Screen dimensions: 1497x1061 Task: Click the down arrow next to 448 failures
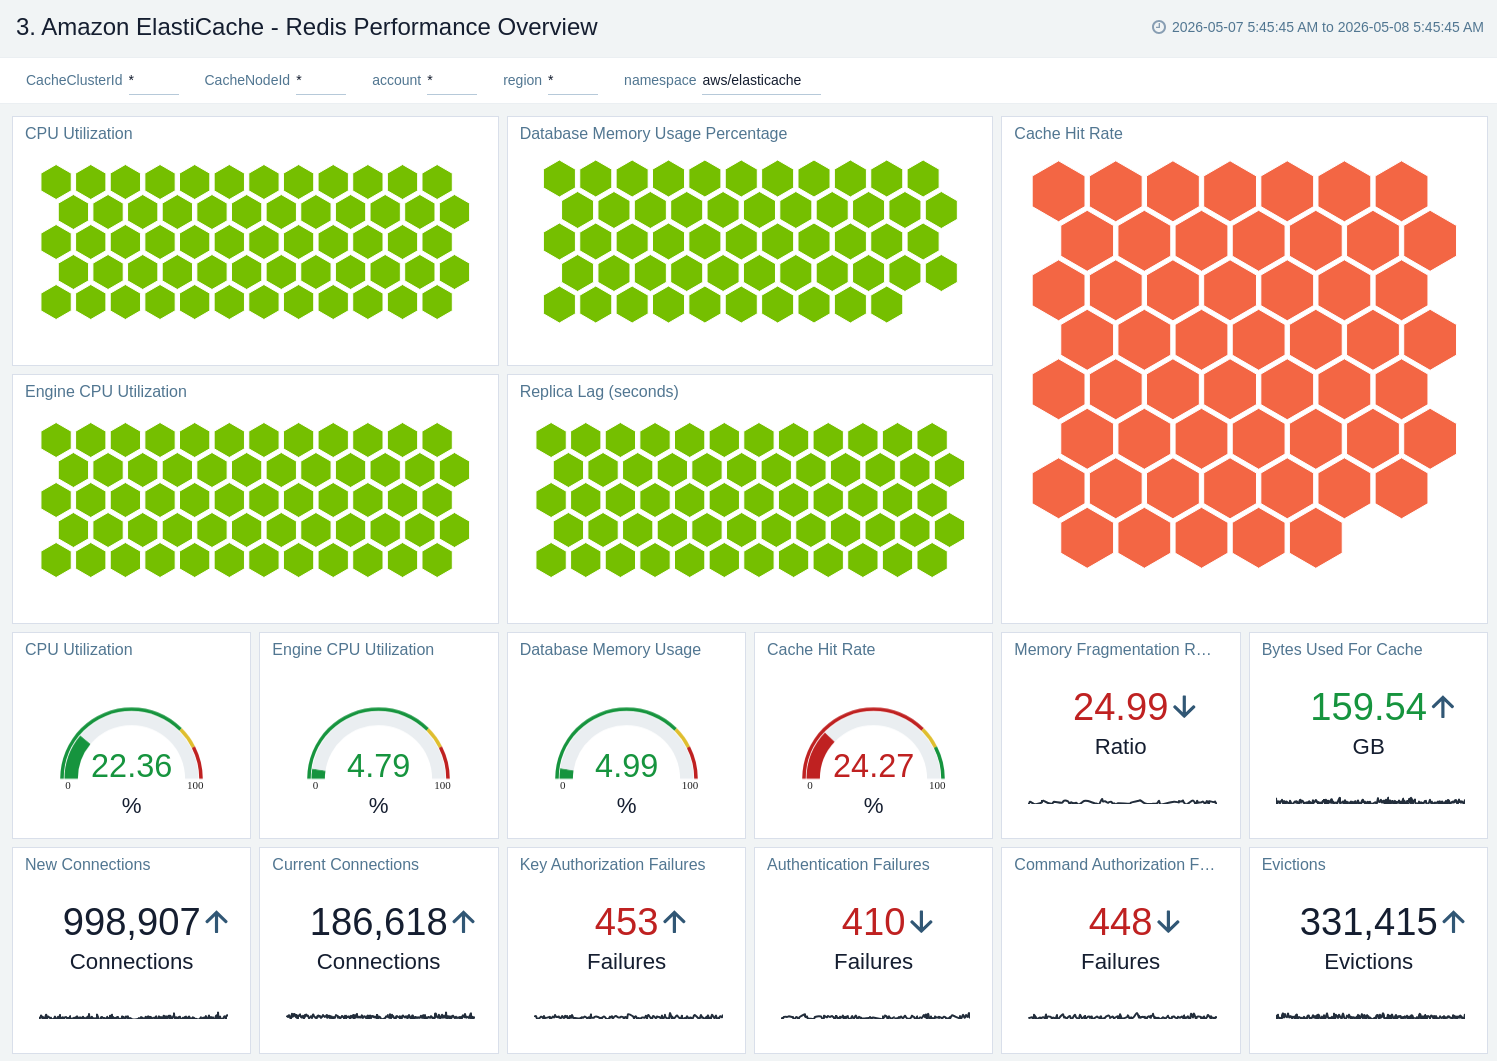(1168, 922)
